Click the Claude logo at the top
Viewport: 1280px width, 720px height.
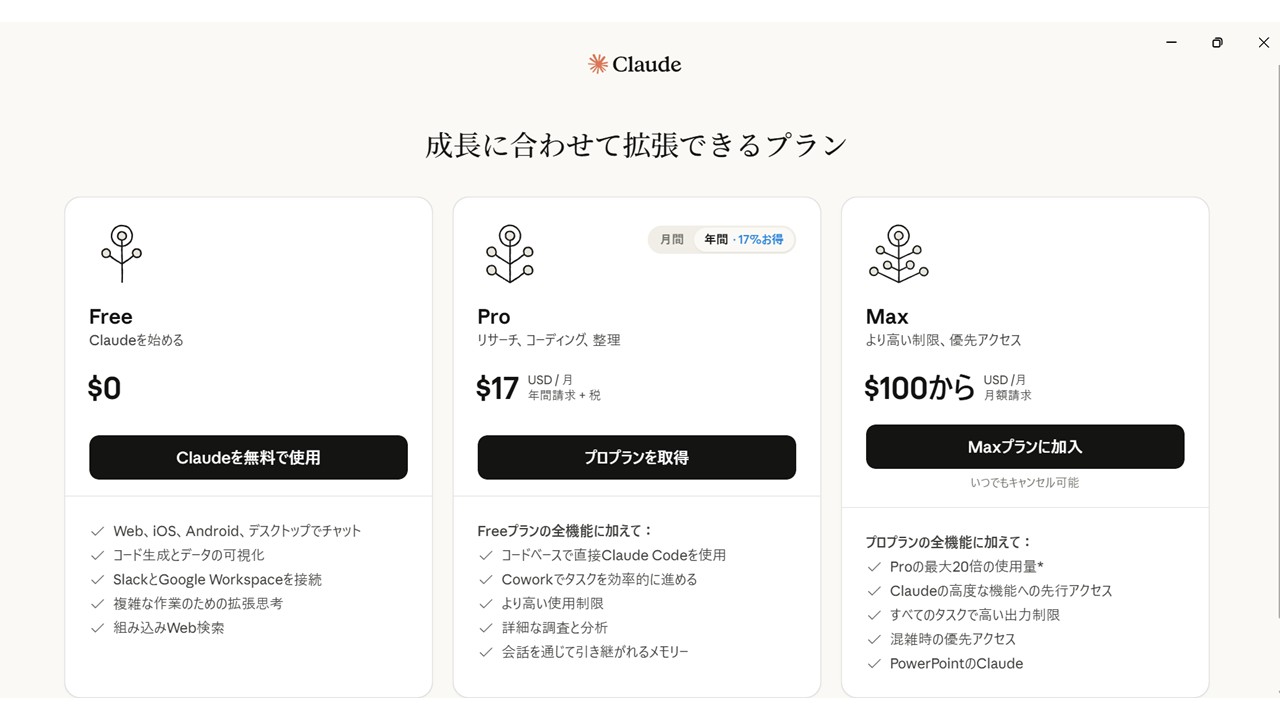(634, 65)
